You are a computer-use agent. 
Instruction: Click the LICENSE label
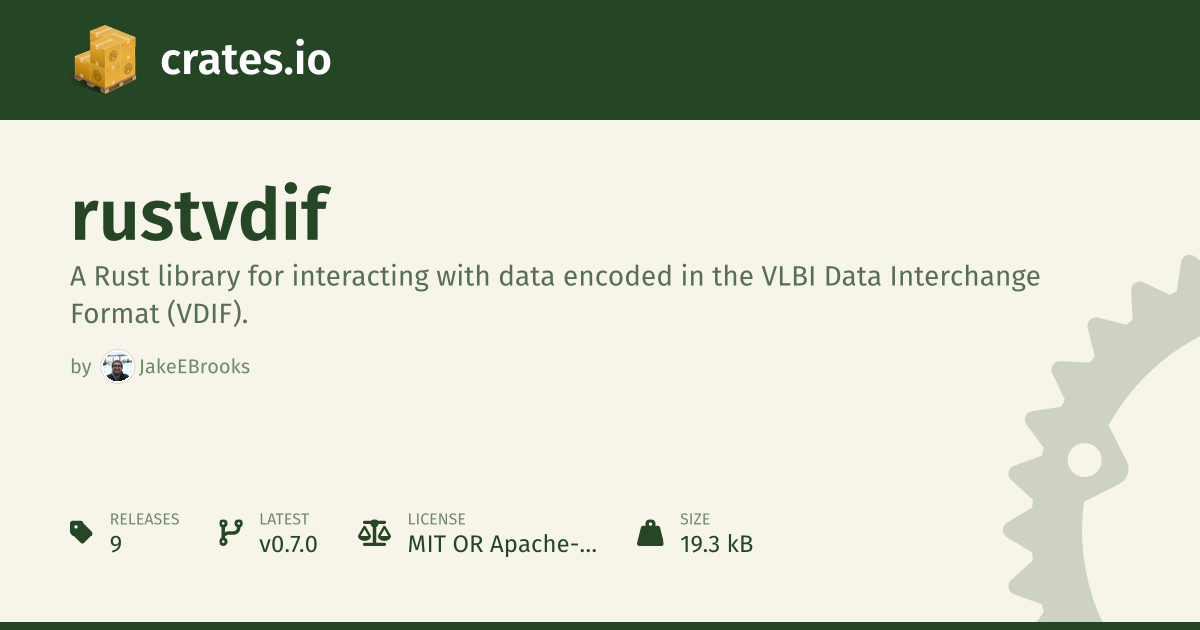click(x=436, y=519)
